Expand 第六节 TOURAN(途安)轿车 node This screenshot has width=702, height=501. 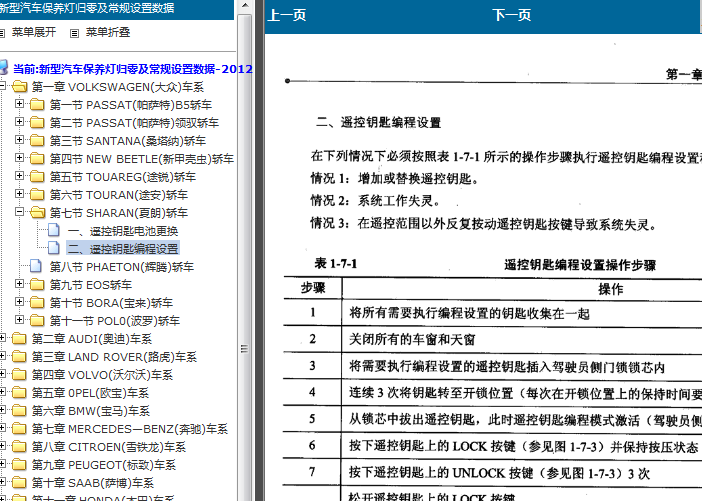[19, 193]
